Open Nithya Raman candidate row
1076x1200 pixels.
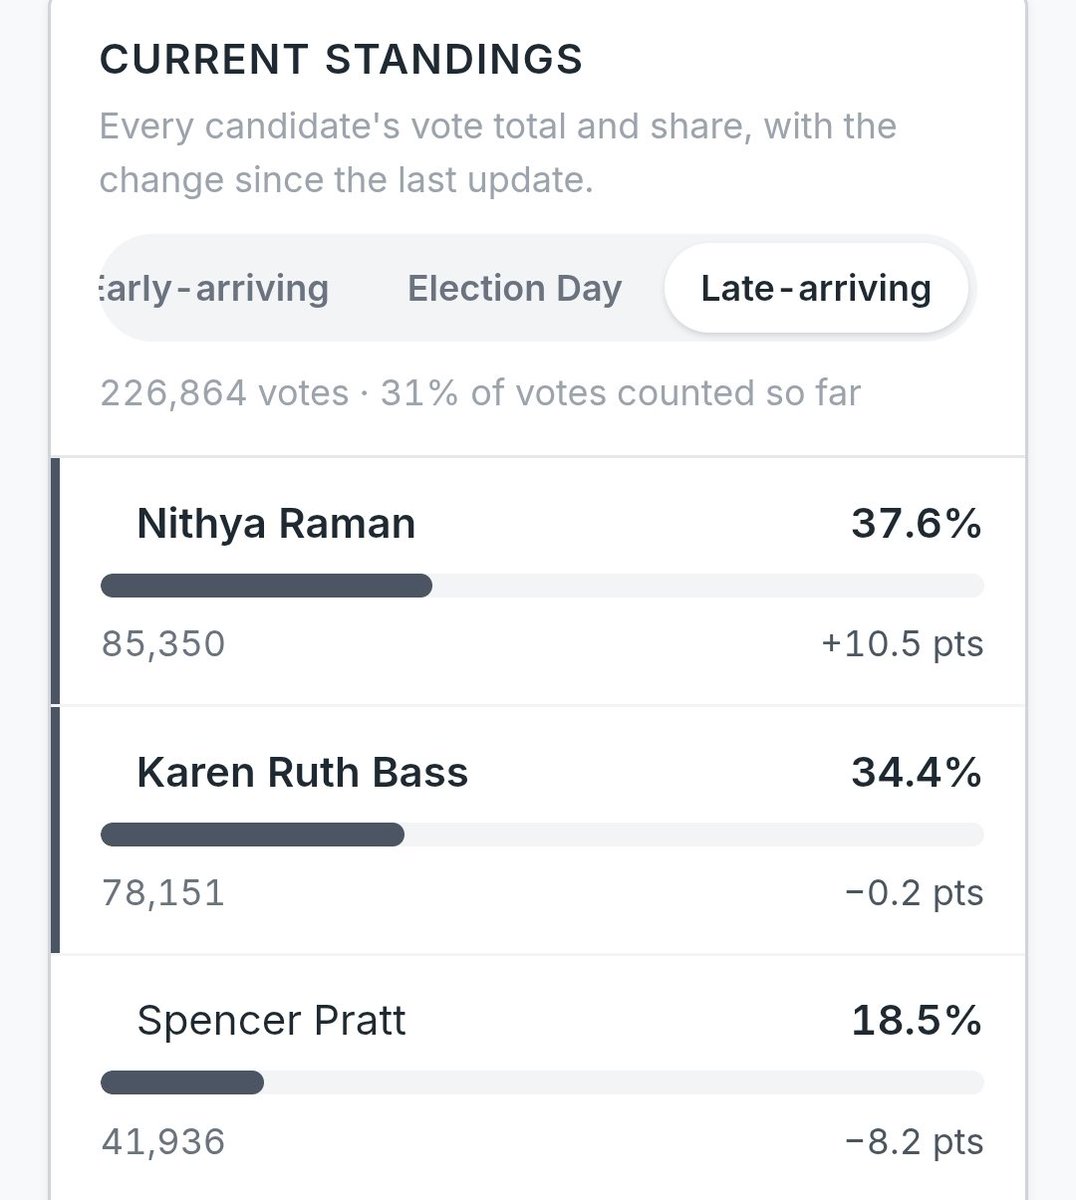(538, 582)
